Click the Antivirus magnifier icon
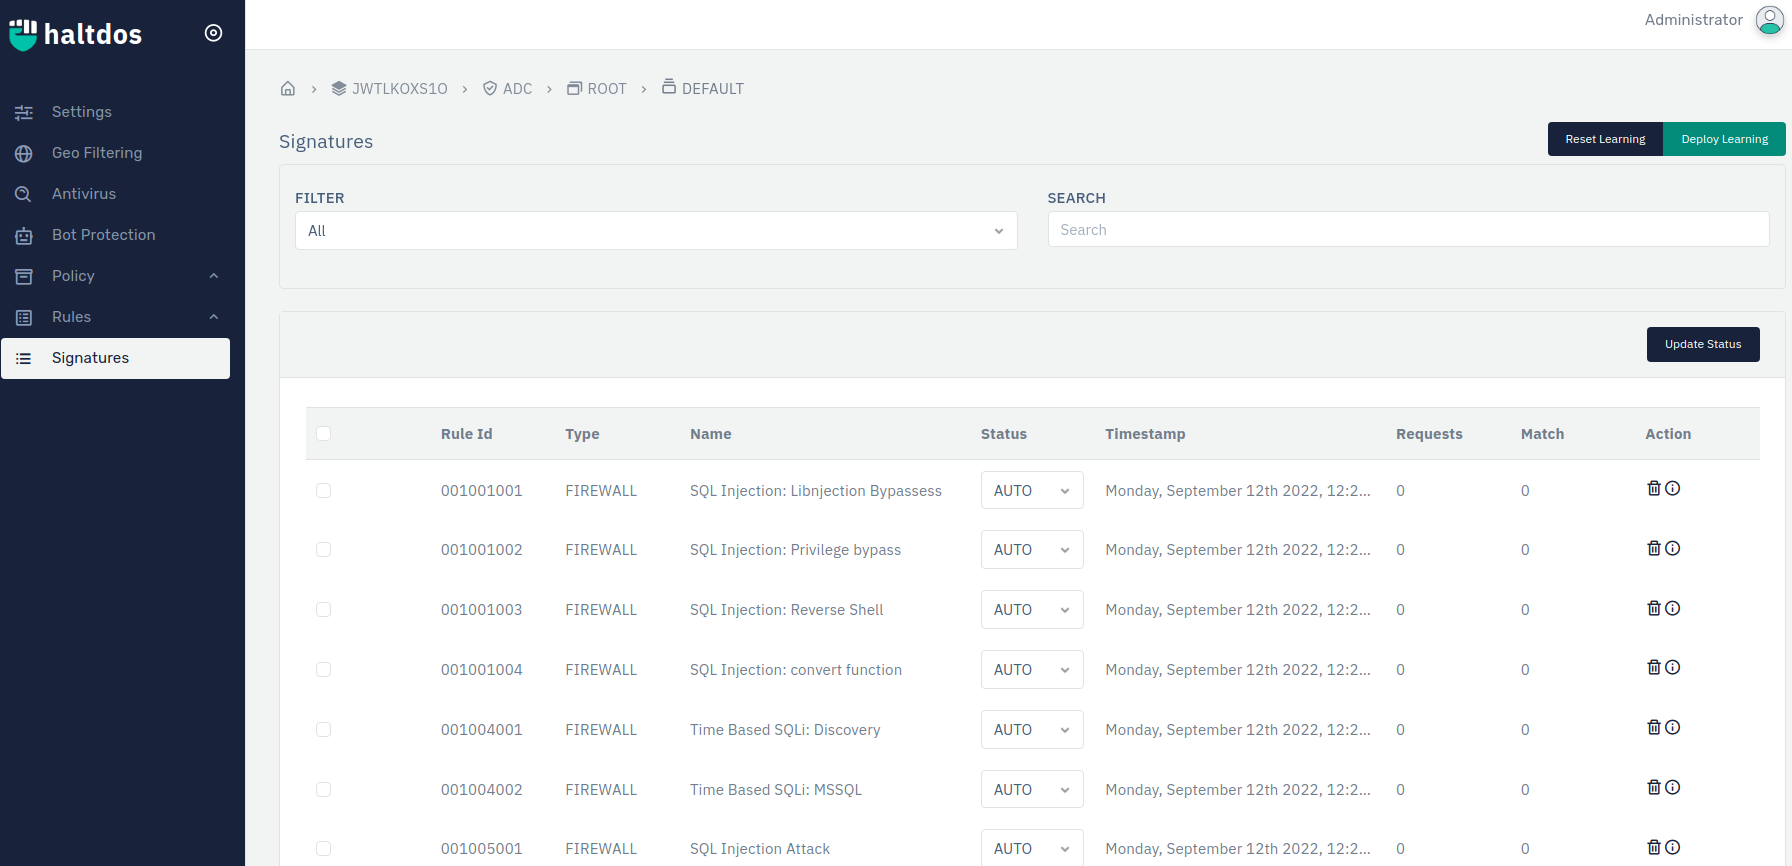The width and height of the screenshot is (1792, 866). [x=24, y=194]
